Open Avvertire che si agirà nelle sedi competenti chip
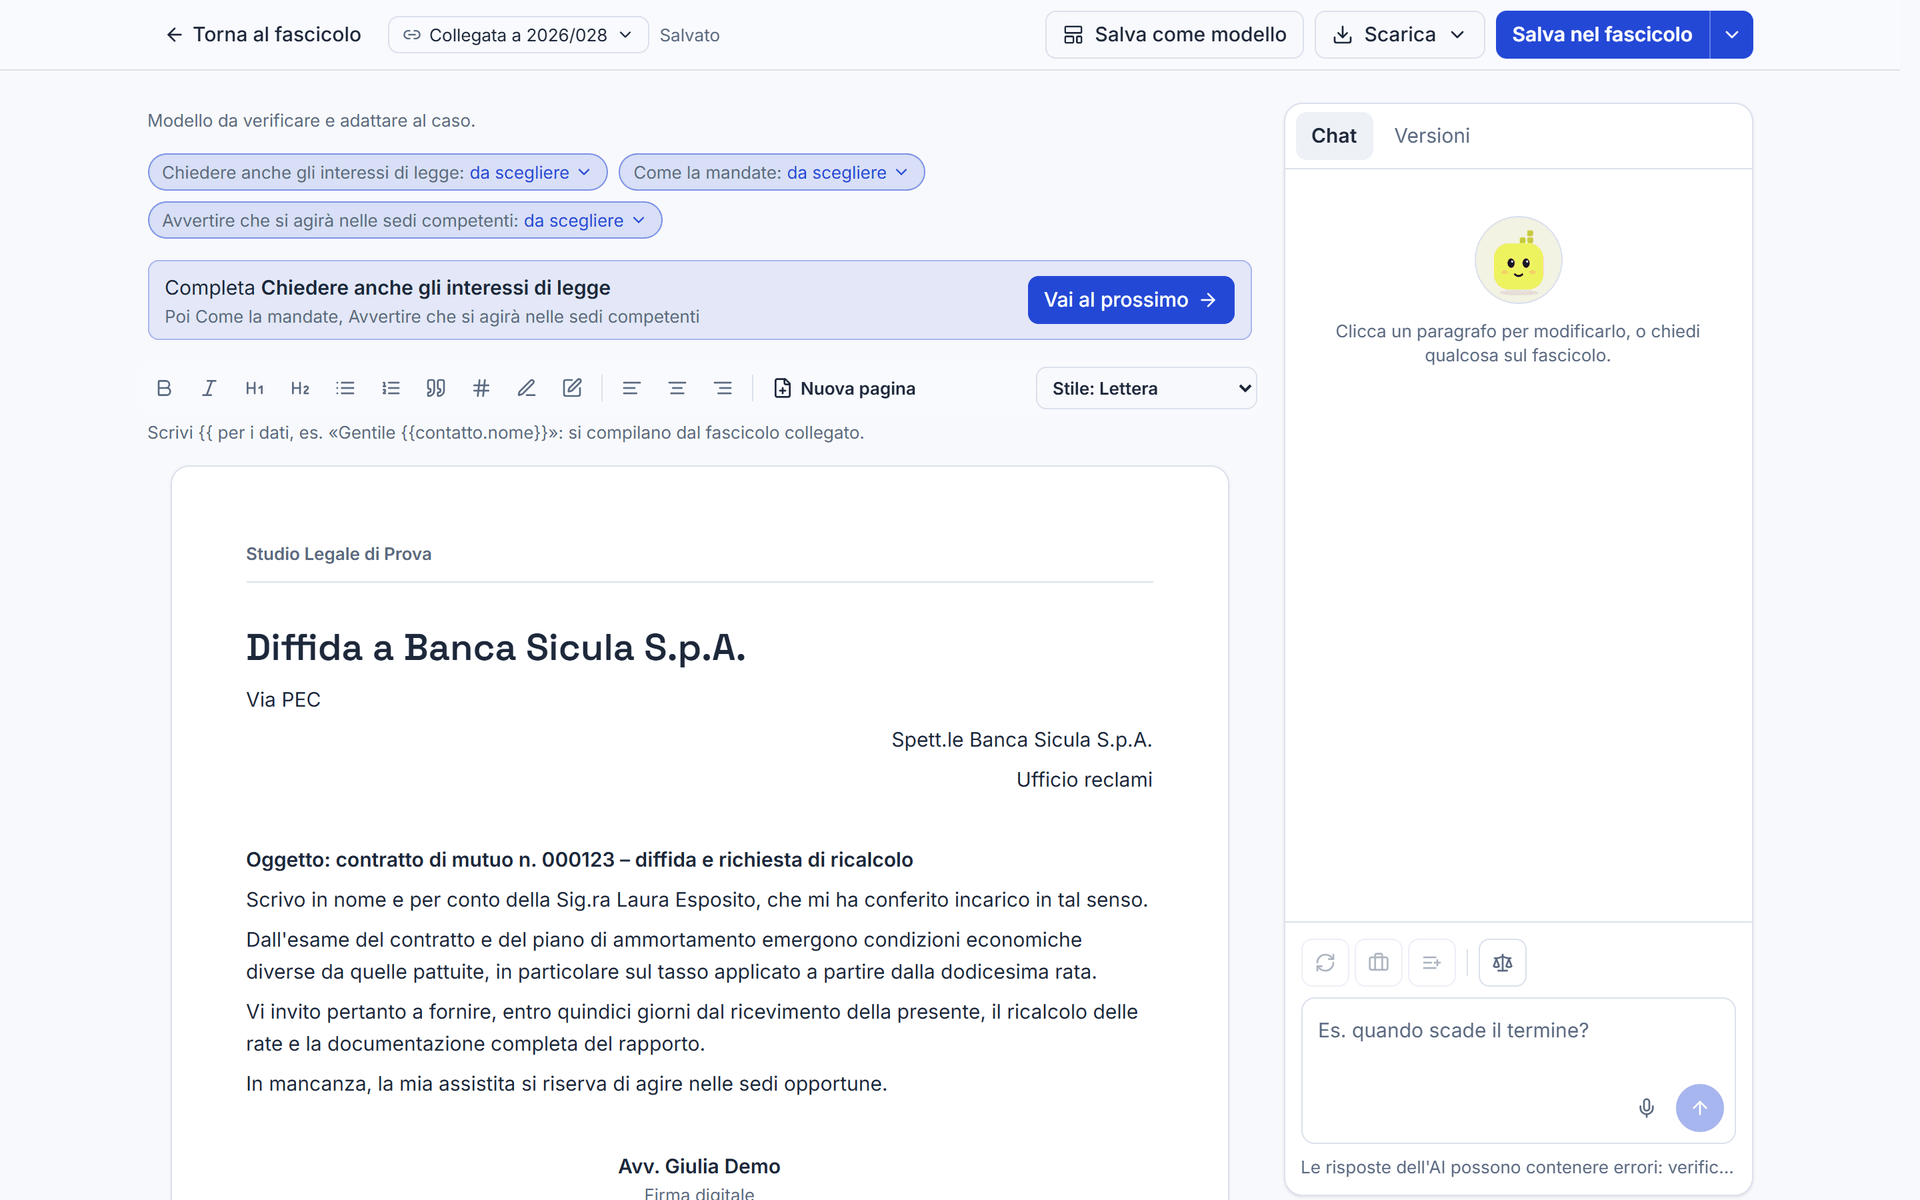The height and width of the screenshot is (1200, 1920). tap(405, 220)
